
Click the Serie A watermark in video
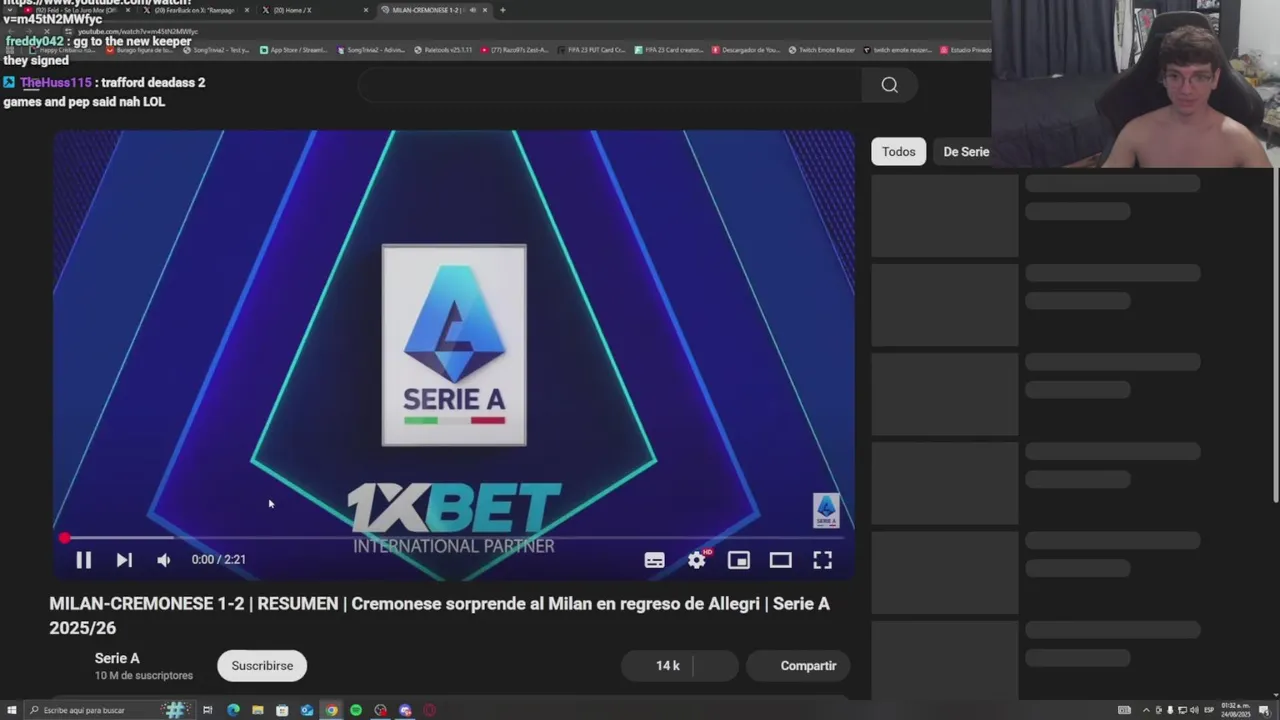[x=826, y=510]
